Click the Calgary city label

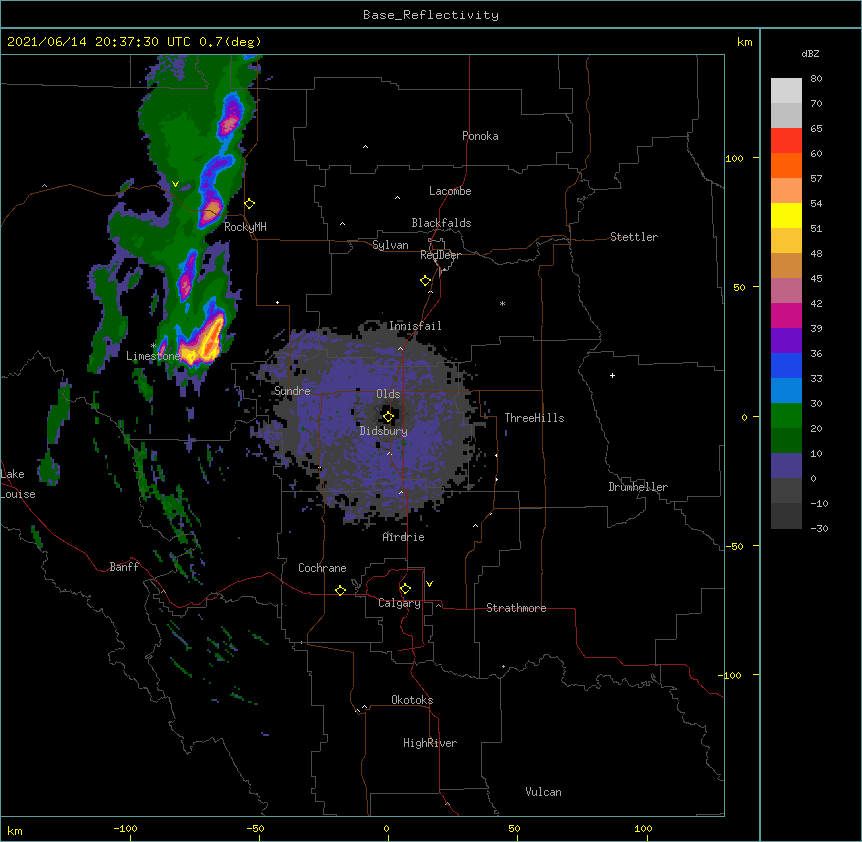tap(399, 603)
